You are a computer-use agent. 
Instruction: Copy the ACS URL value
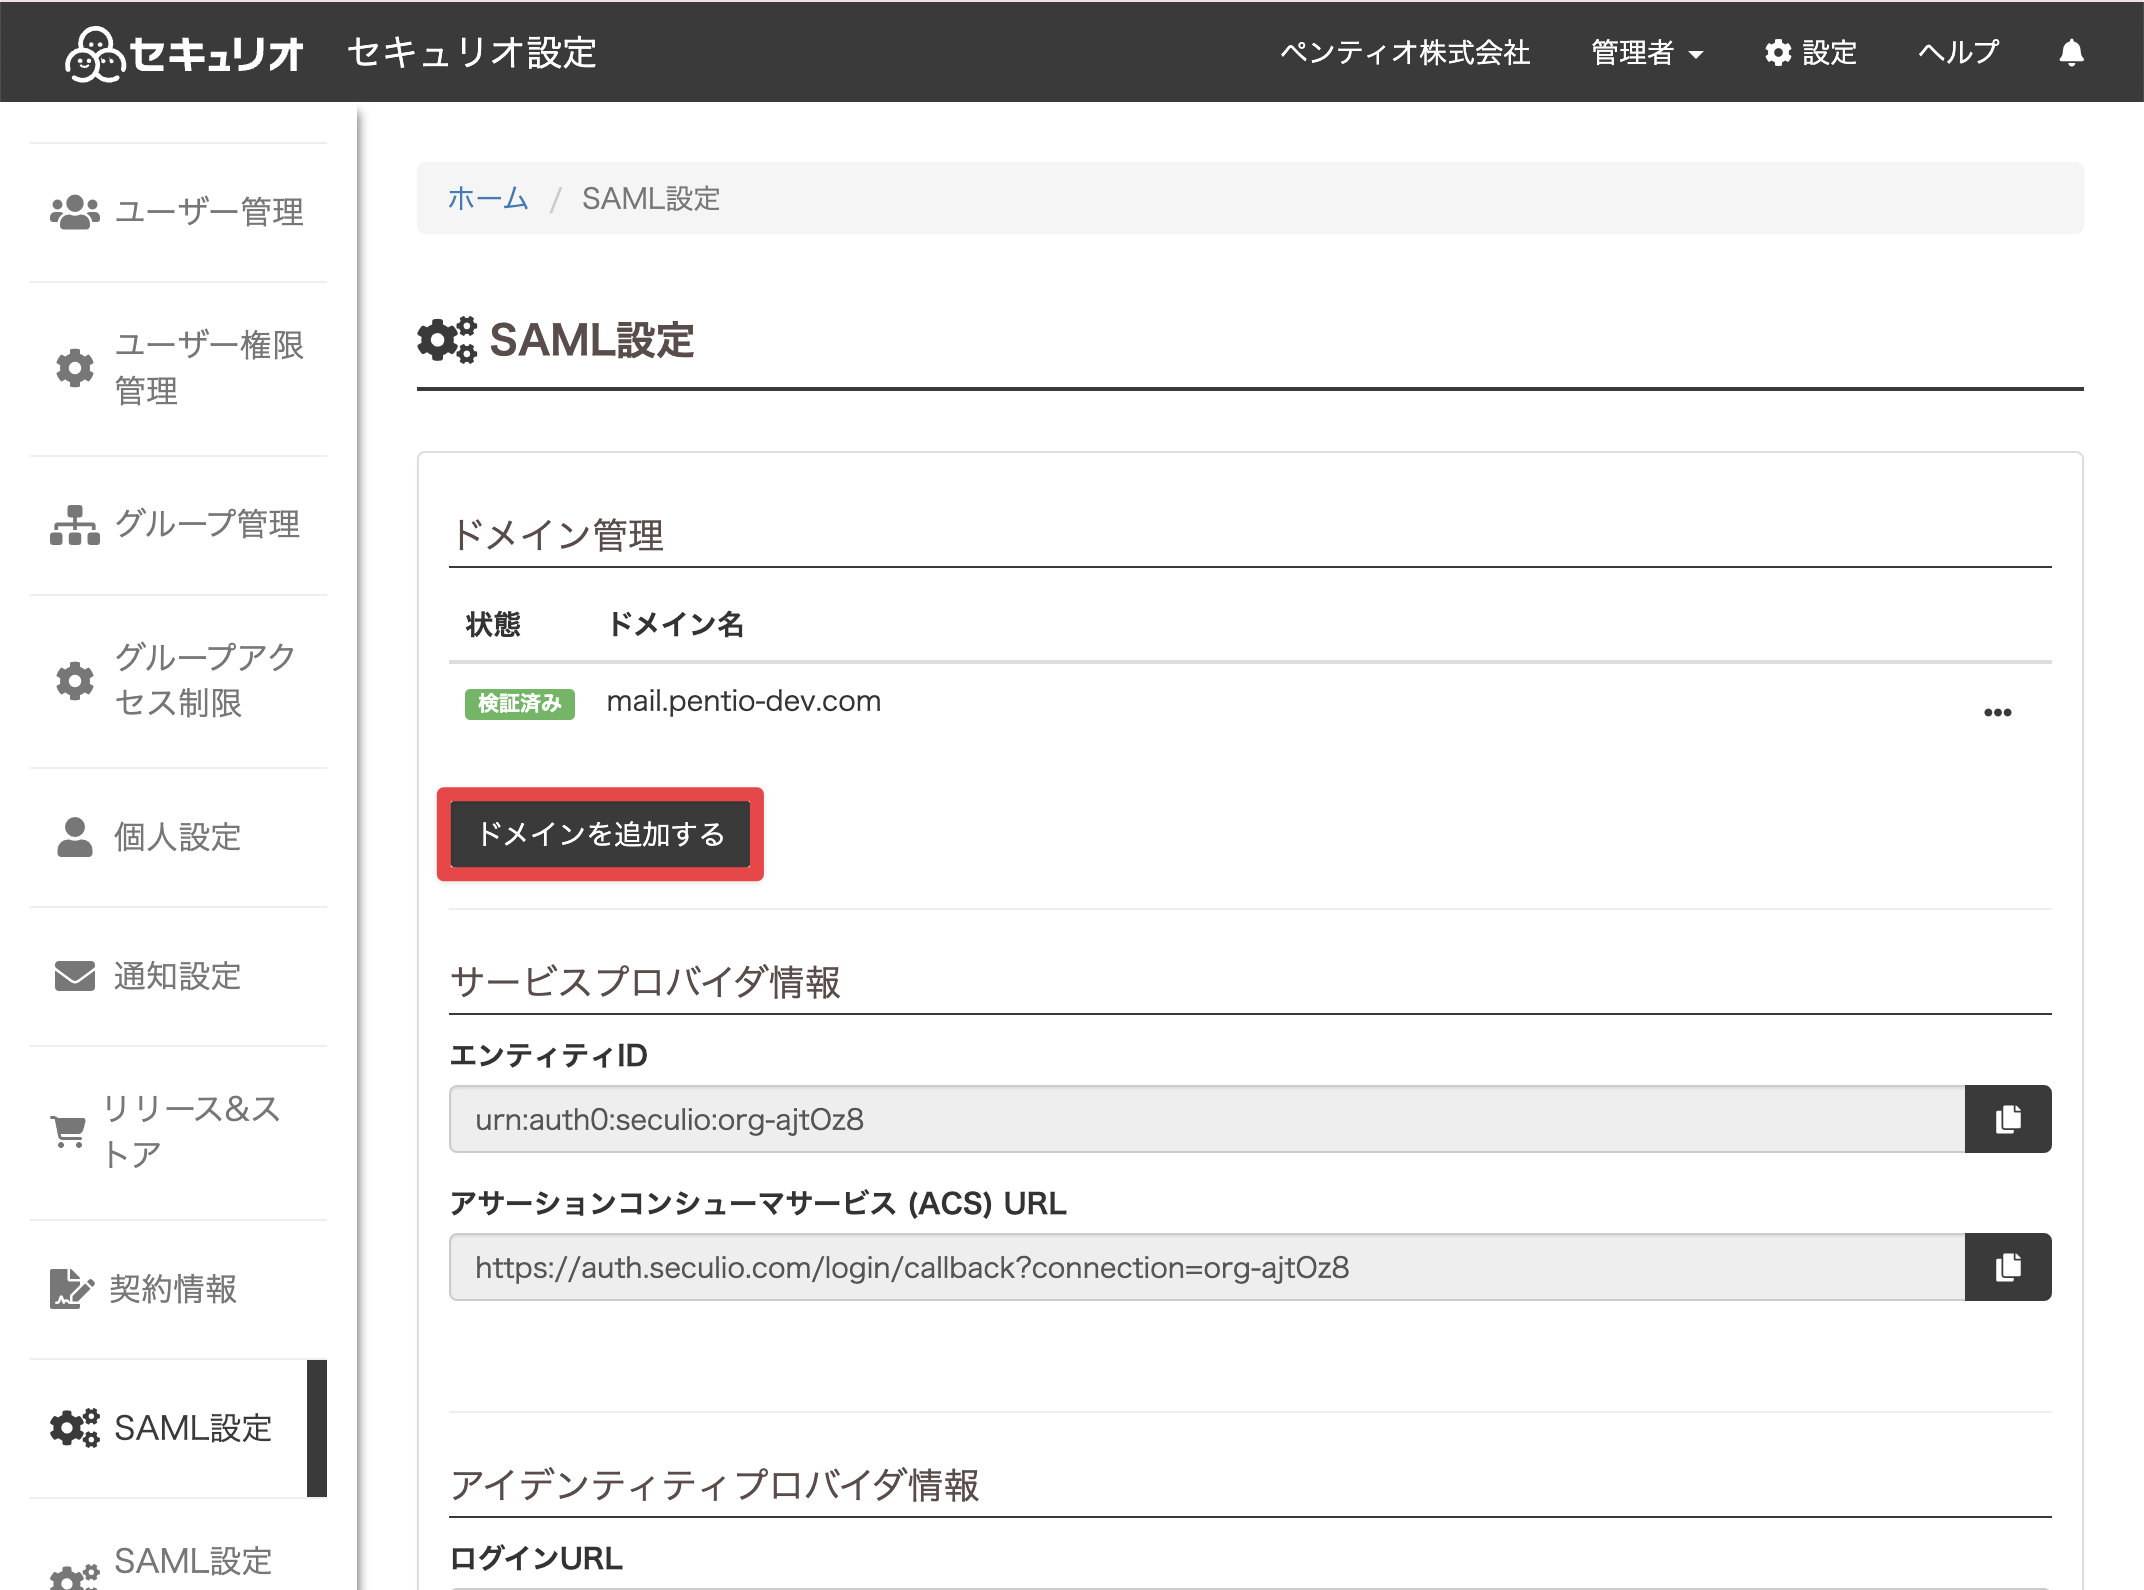2008,1267
